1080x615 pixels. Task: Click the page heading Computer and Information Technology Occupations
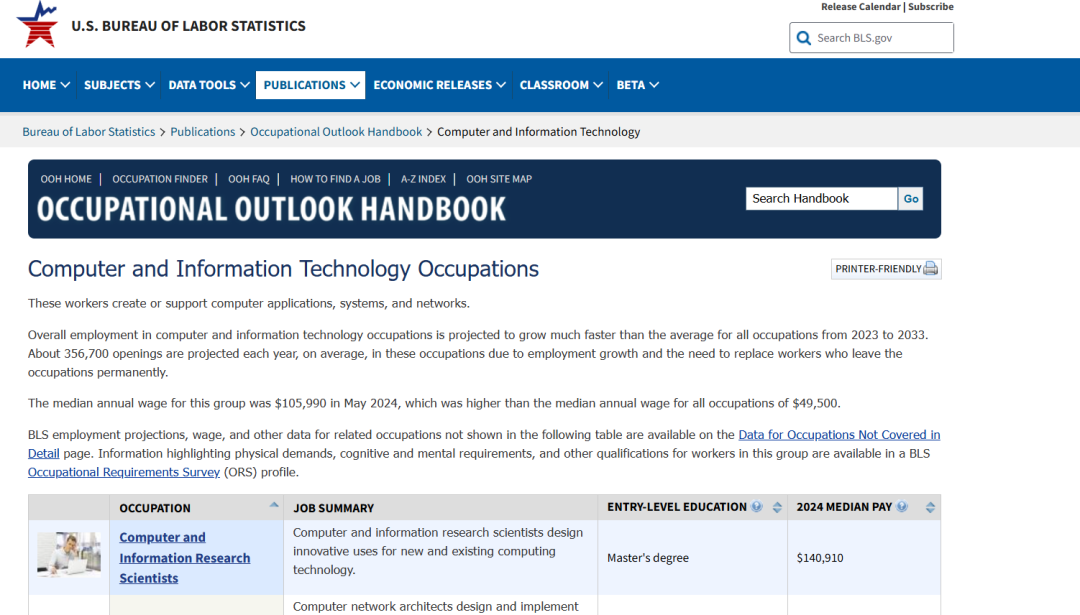pyautogui.click(x=283, y=269)
